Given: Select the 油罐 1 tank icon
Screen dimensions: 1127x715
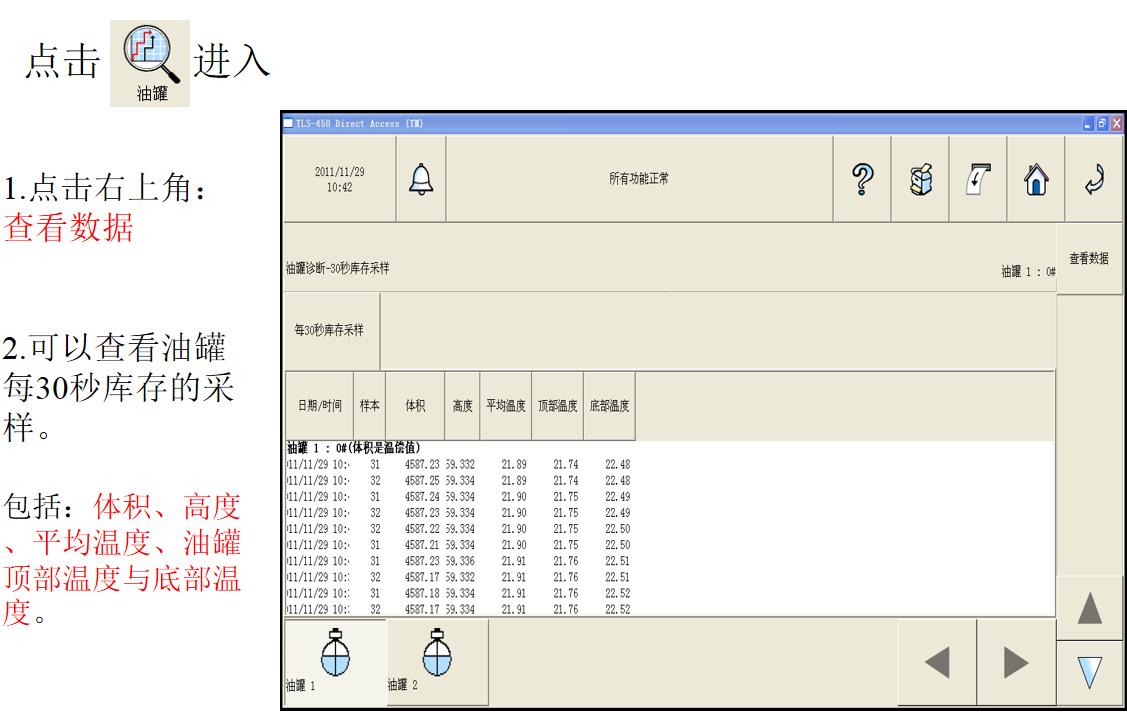Looking at the screenshot, I should tap(334, 661).
